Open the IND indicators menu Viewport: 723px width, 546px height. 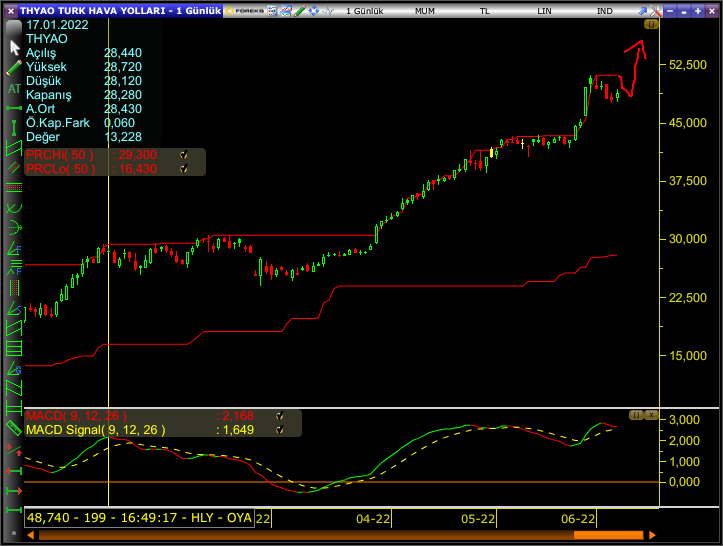point(604,11)
